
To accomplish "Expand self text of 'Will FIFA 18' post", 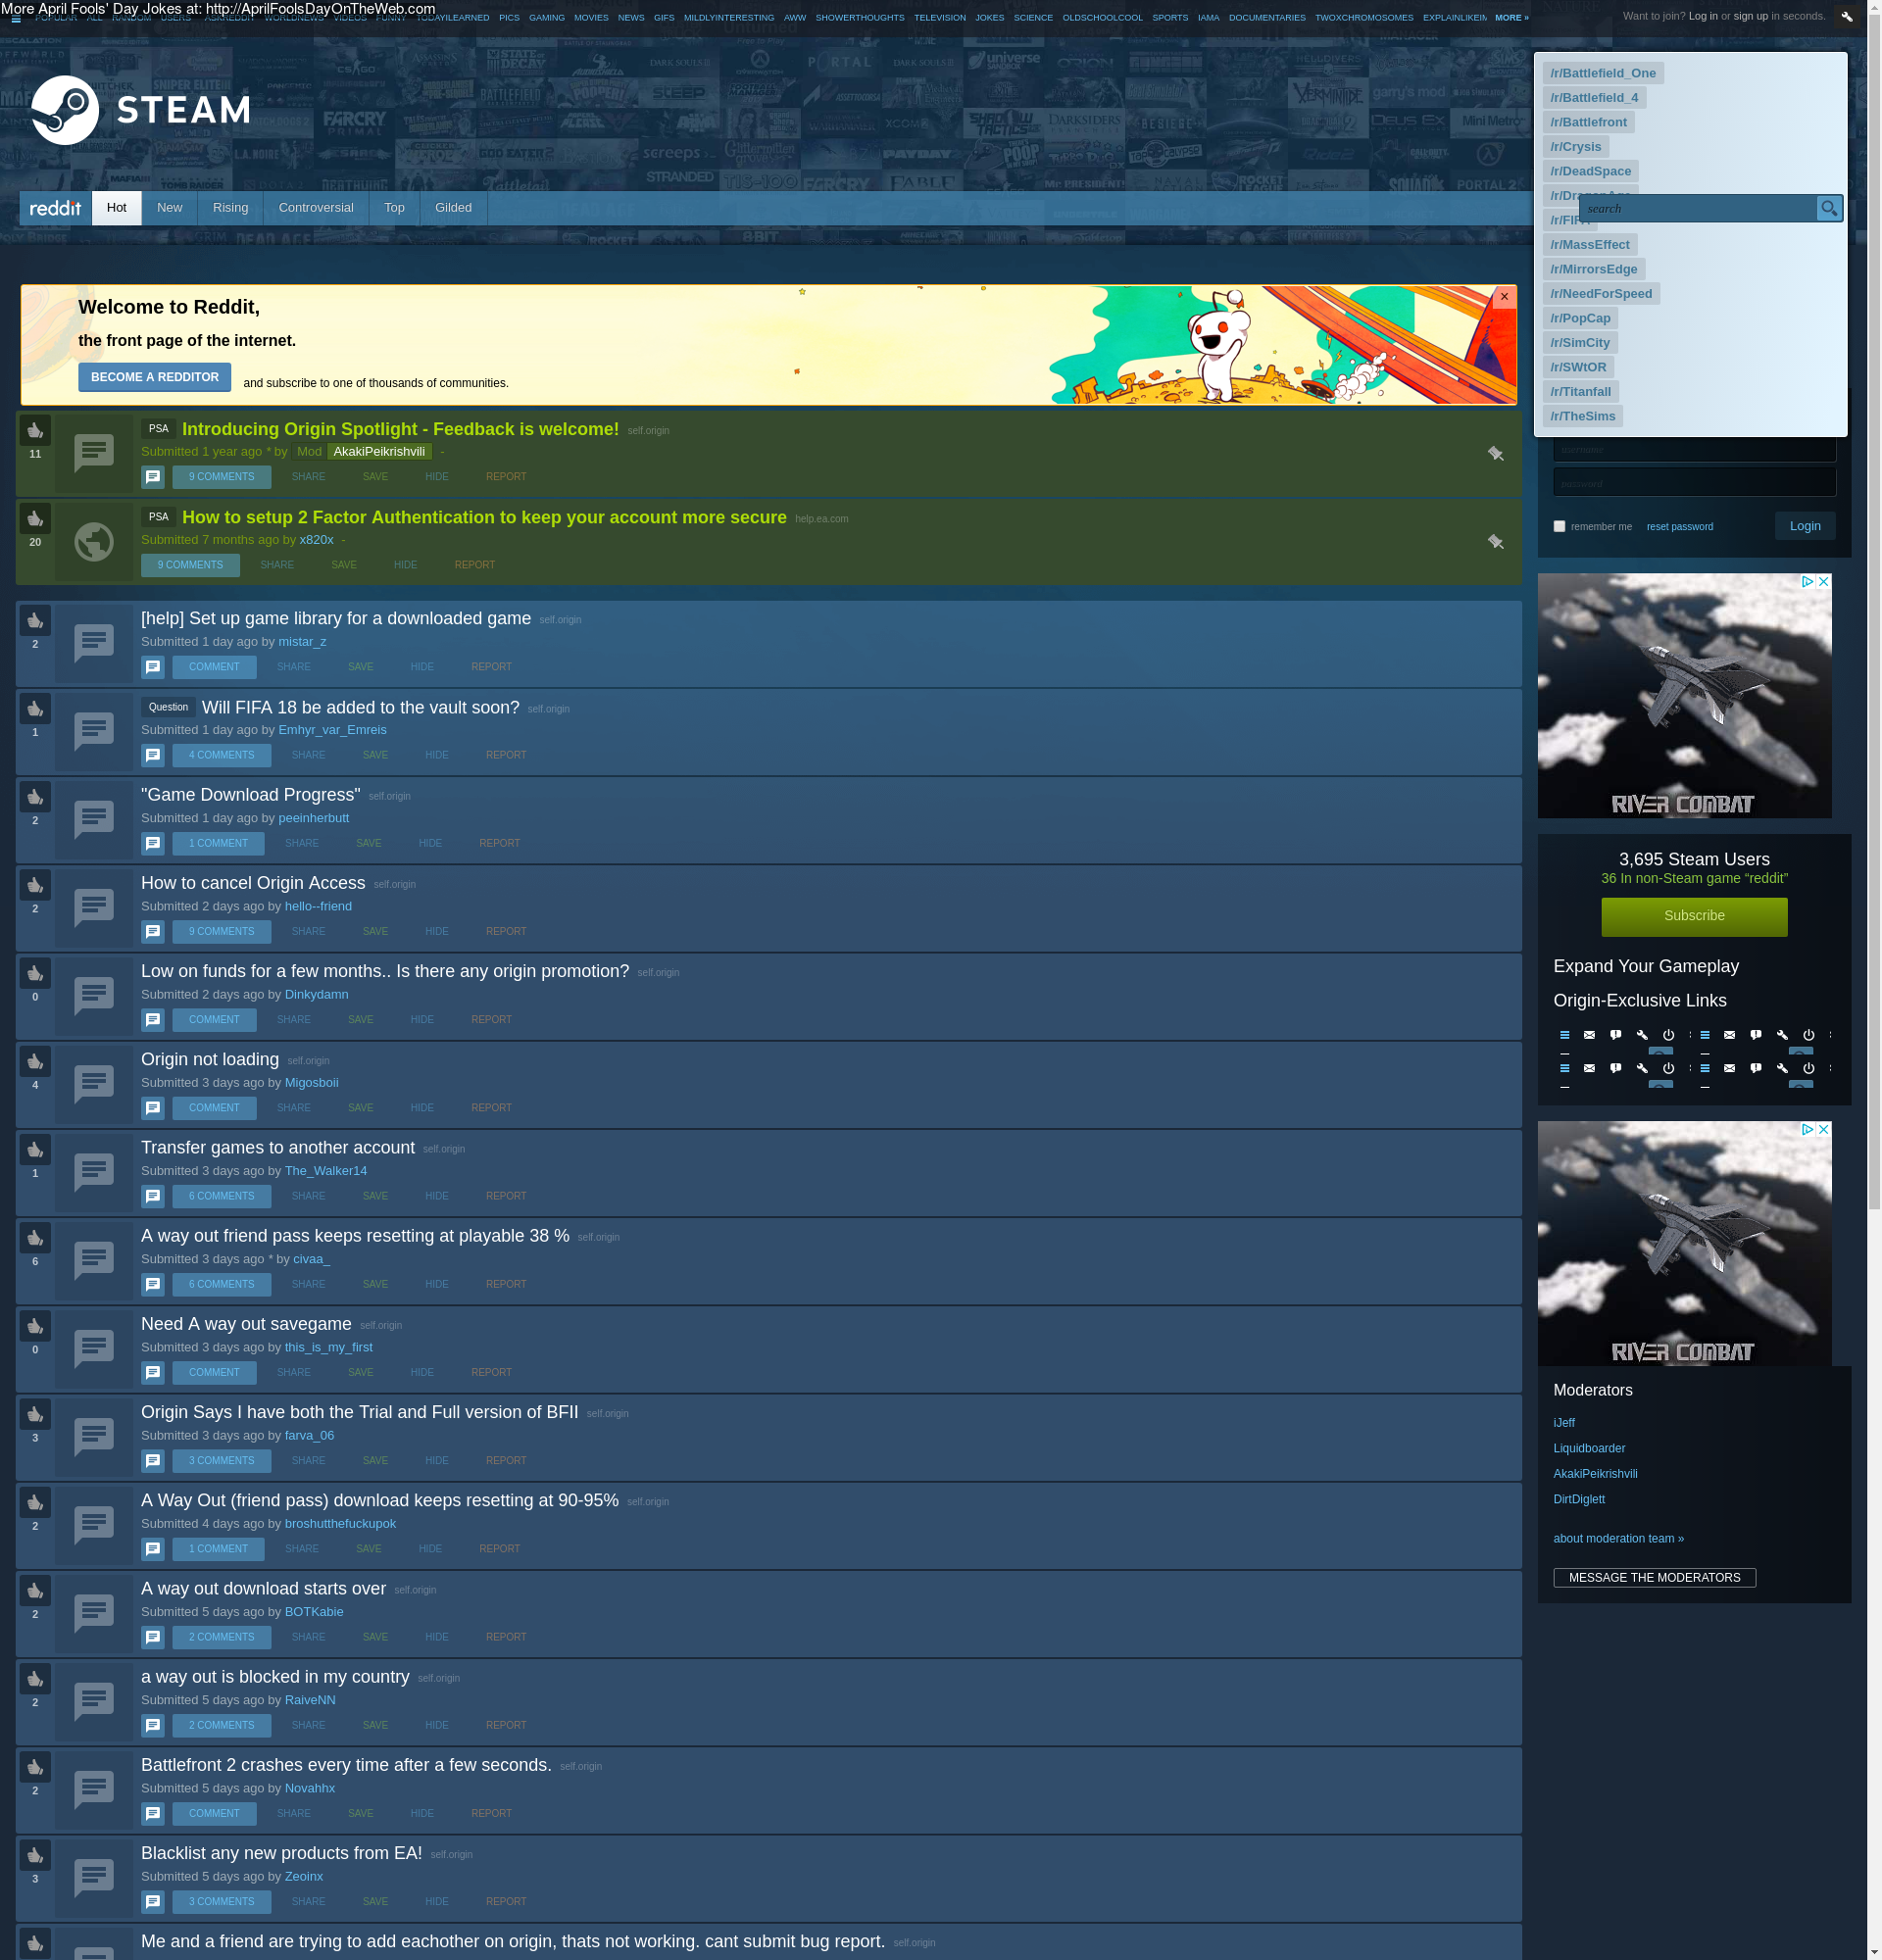I will tap(153, 755).
